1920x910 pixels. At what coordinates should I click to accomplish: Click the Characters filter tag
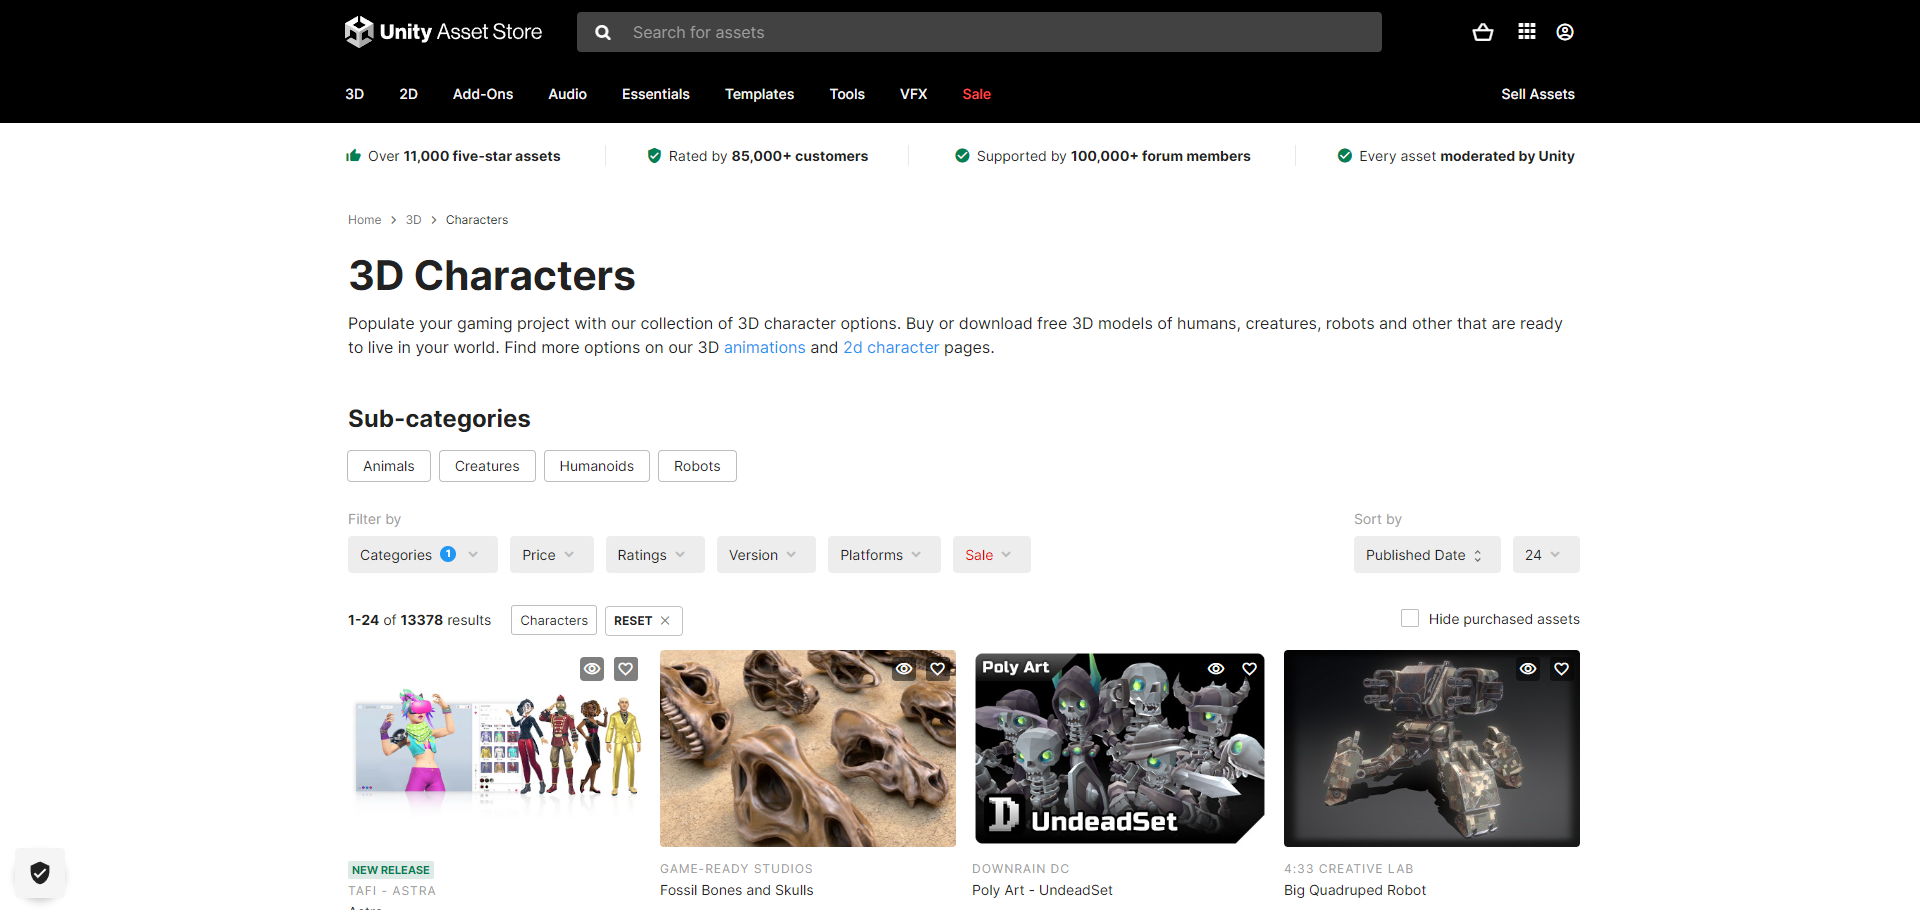[554, 620]
